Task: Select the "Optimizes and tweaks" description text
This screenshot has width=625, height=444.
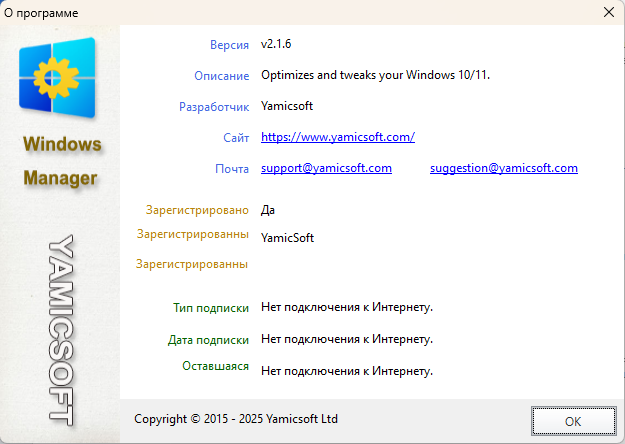Action: tap(375, 75)
